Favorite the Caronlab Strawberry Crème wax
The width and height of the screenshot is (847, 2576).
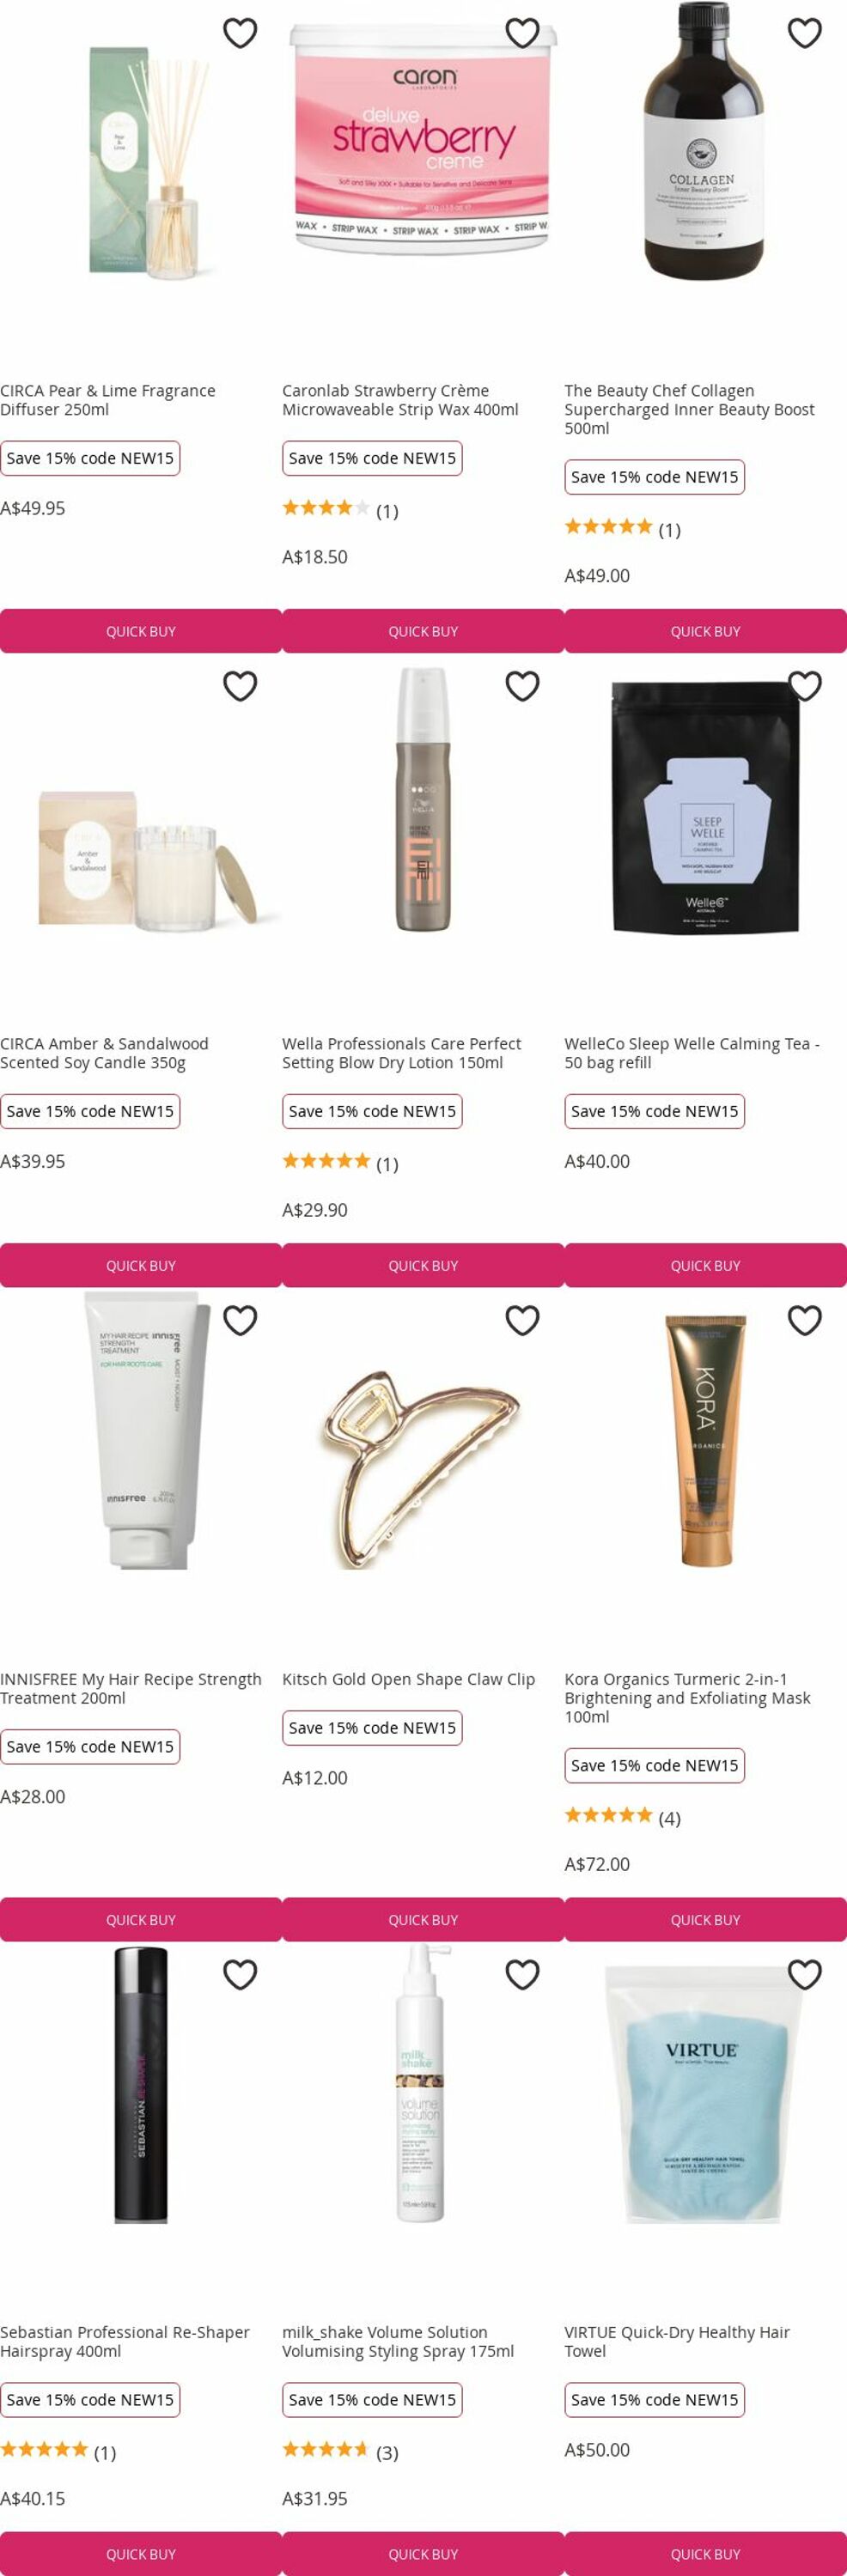pos(522,33)
